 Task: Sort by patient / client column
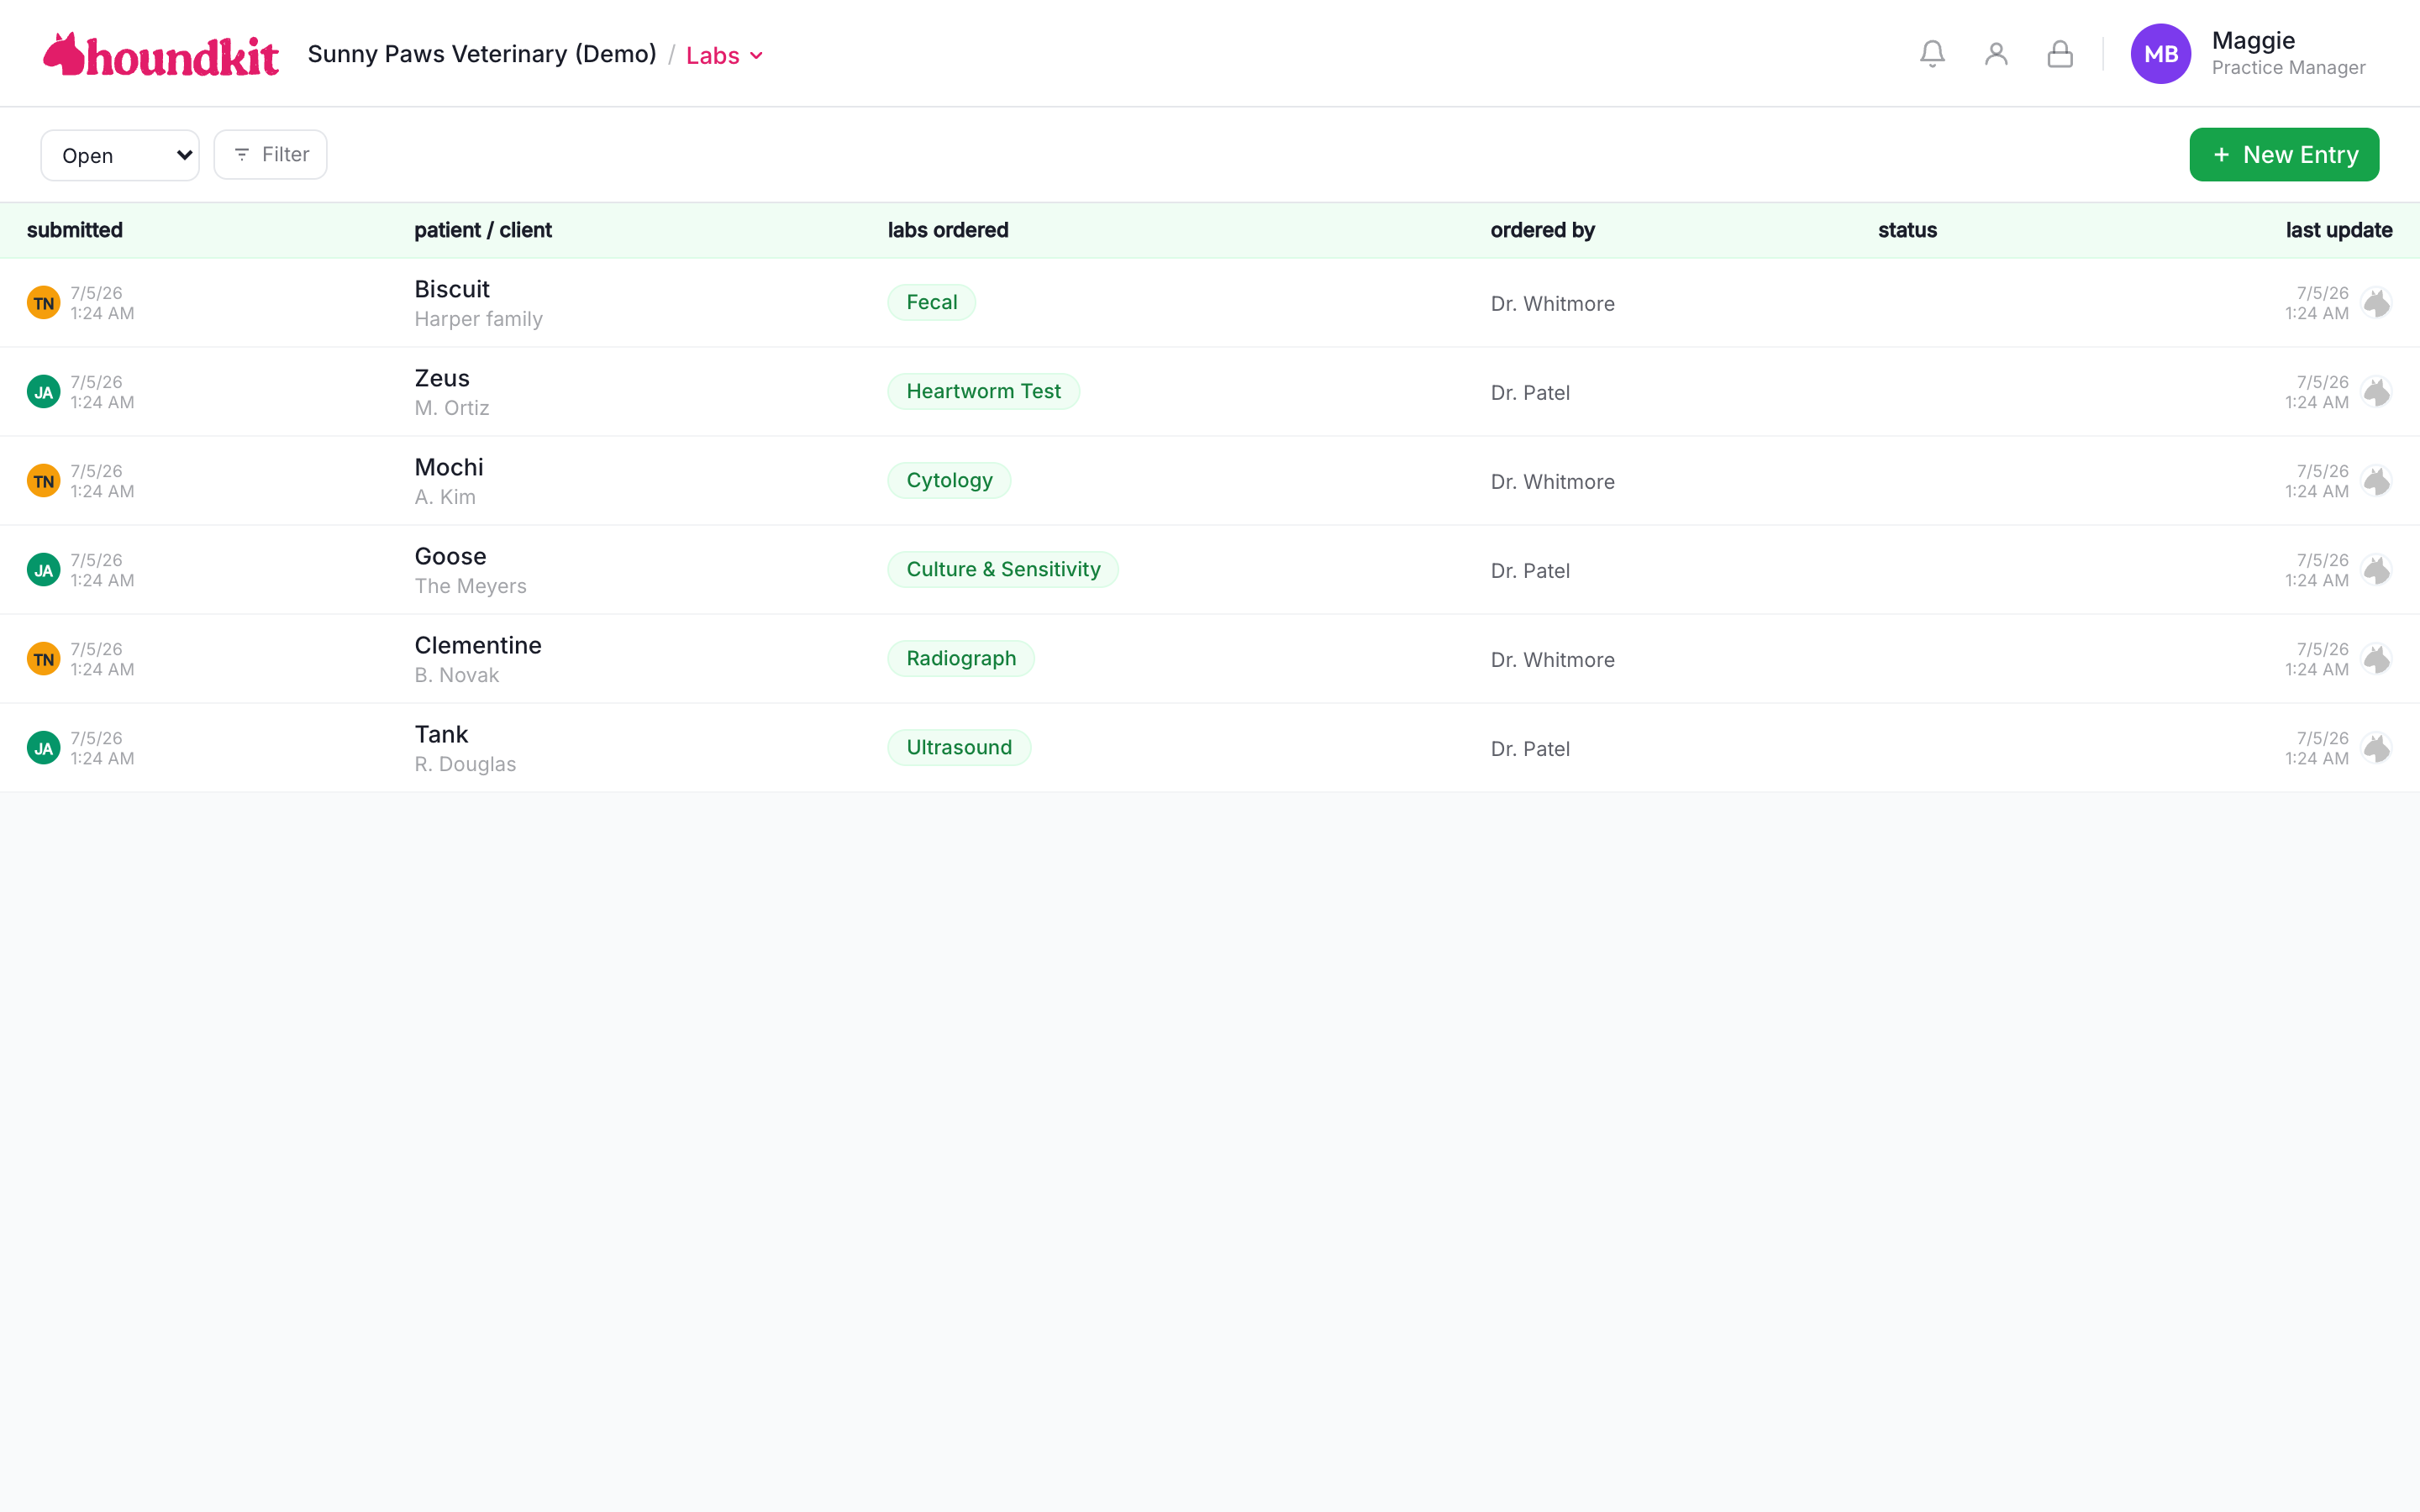pos(483,230)
